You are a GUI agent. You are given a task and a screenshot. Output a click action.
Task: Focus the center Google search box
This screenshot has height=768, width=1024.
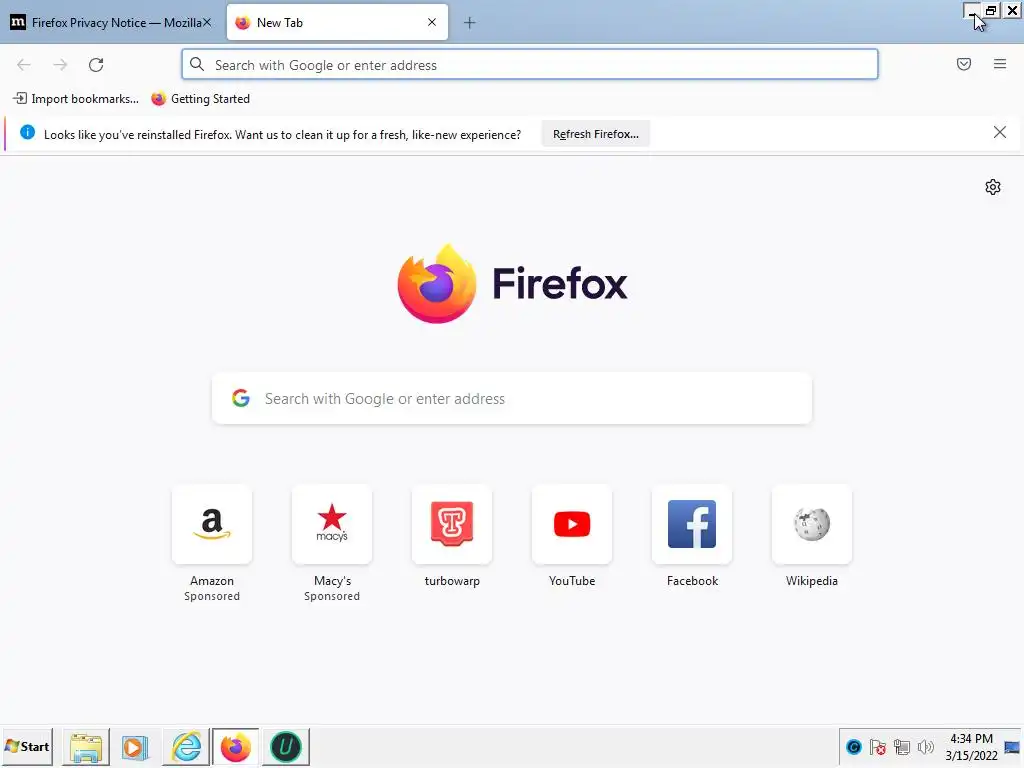[x=512, y=398]
